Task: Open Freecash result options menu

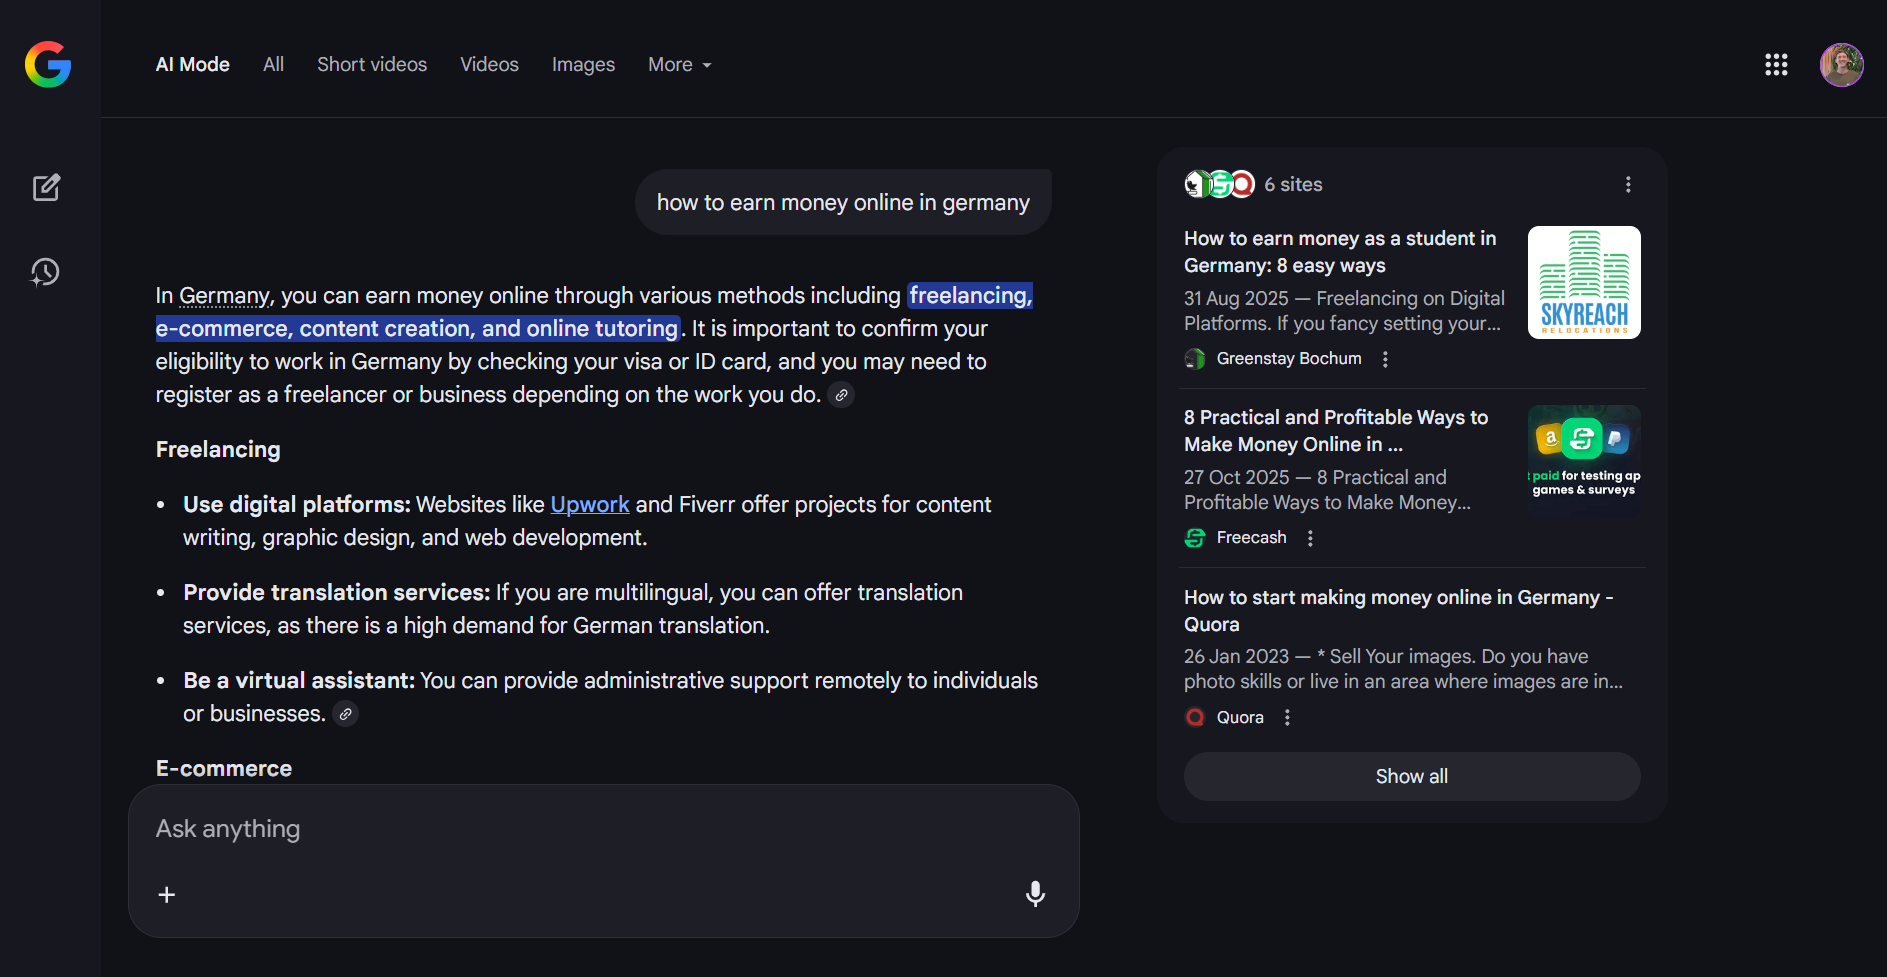Action: pos(1310,538)
